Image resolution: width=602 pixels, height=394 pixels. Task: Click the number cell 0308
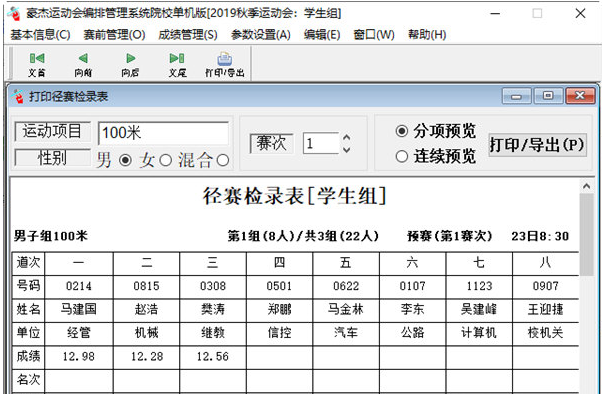coord(213,286)
